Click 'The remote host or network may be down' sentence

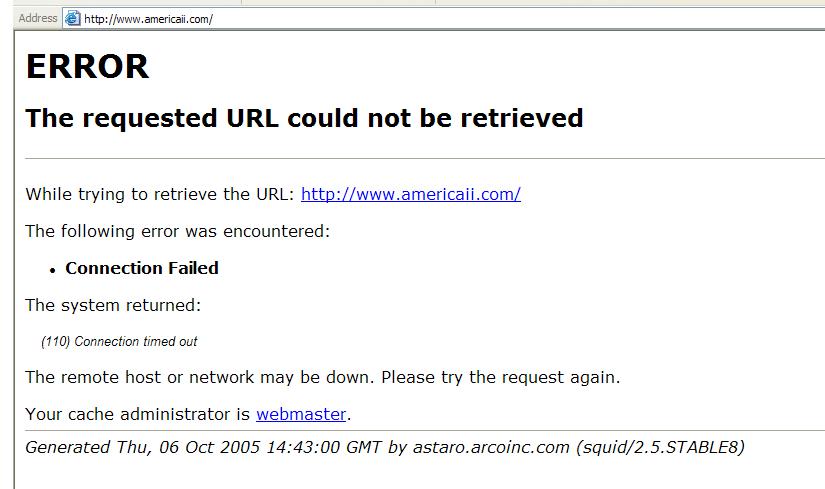coord(323,377)
